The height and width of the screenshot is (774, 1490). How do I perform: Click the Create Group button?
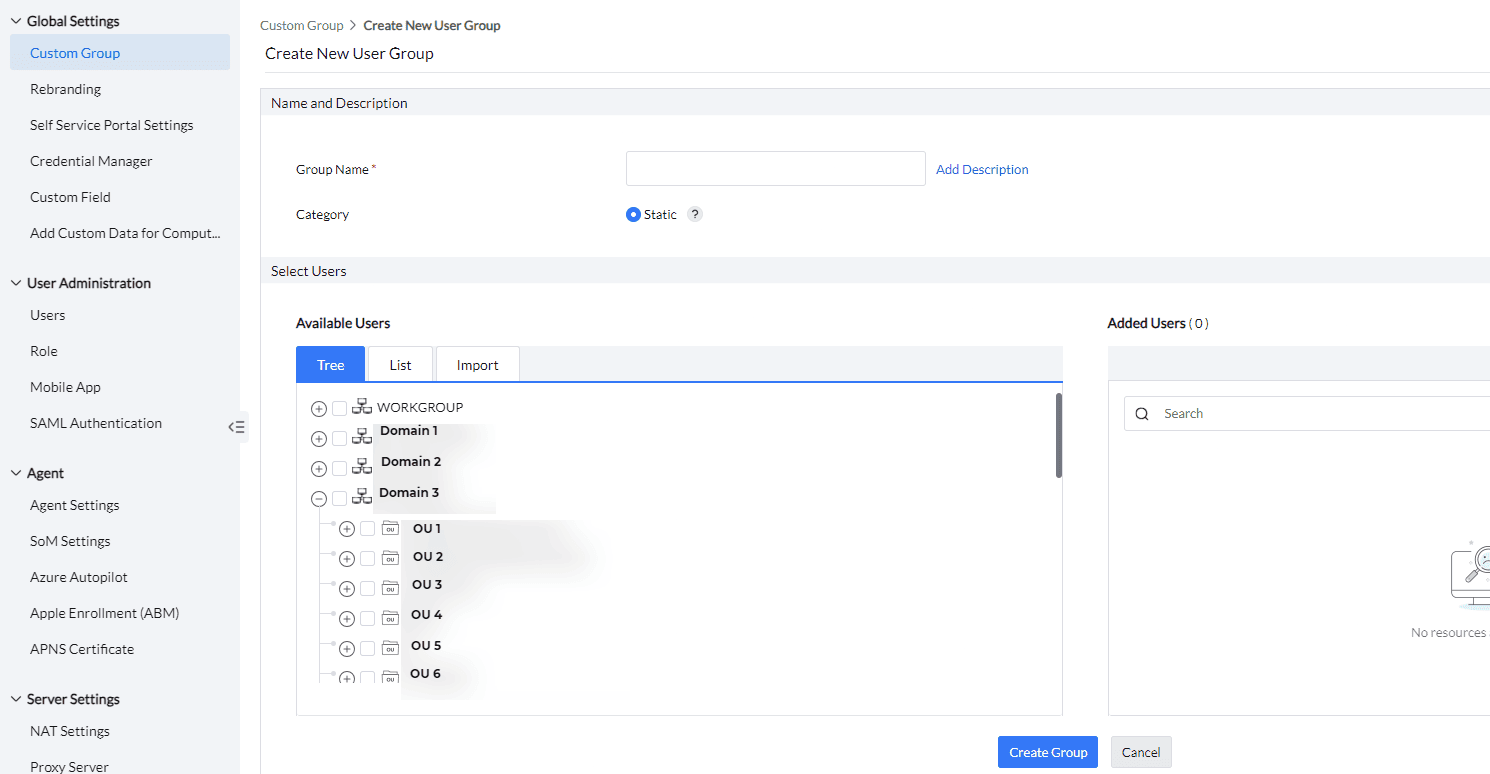1047,751
